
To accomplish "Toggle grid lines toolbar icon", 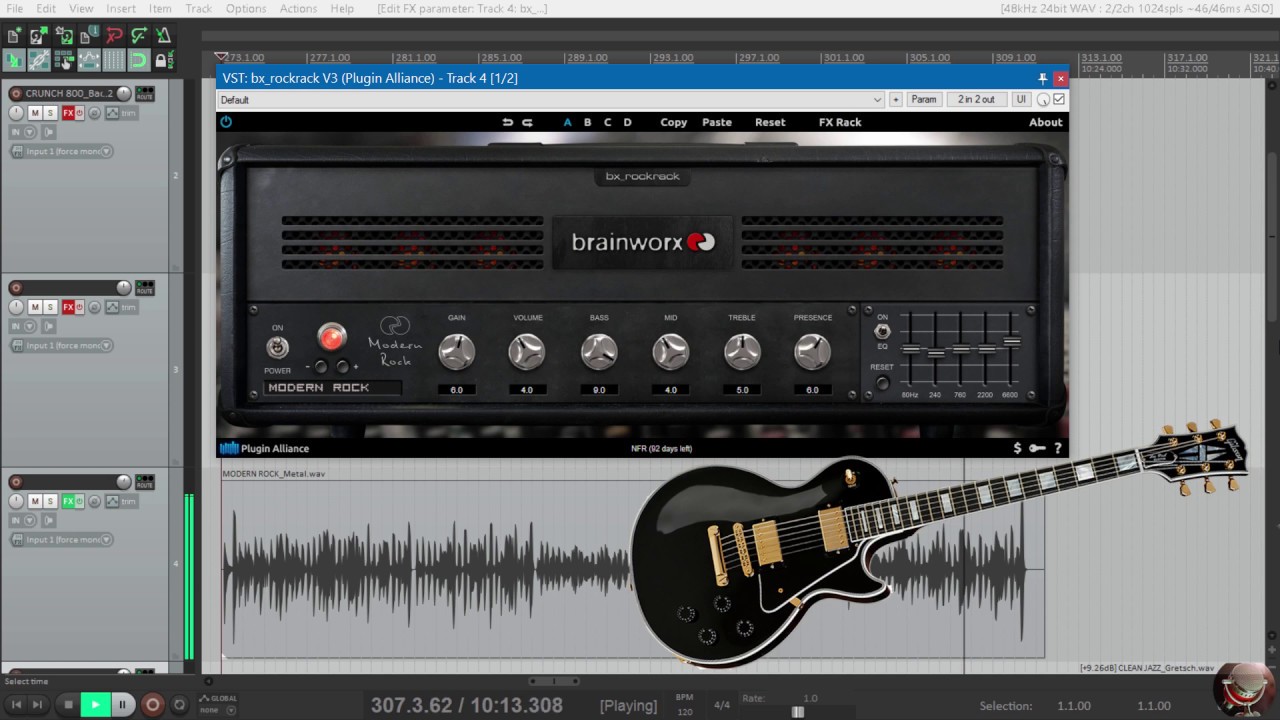I will pos(114,61).
